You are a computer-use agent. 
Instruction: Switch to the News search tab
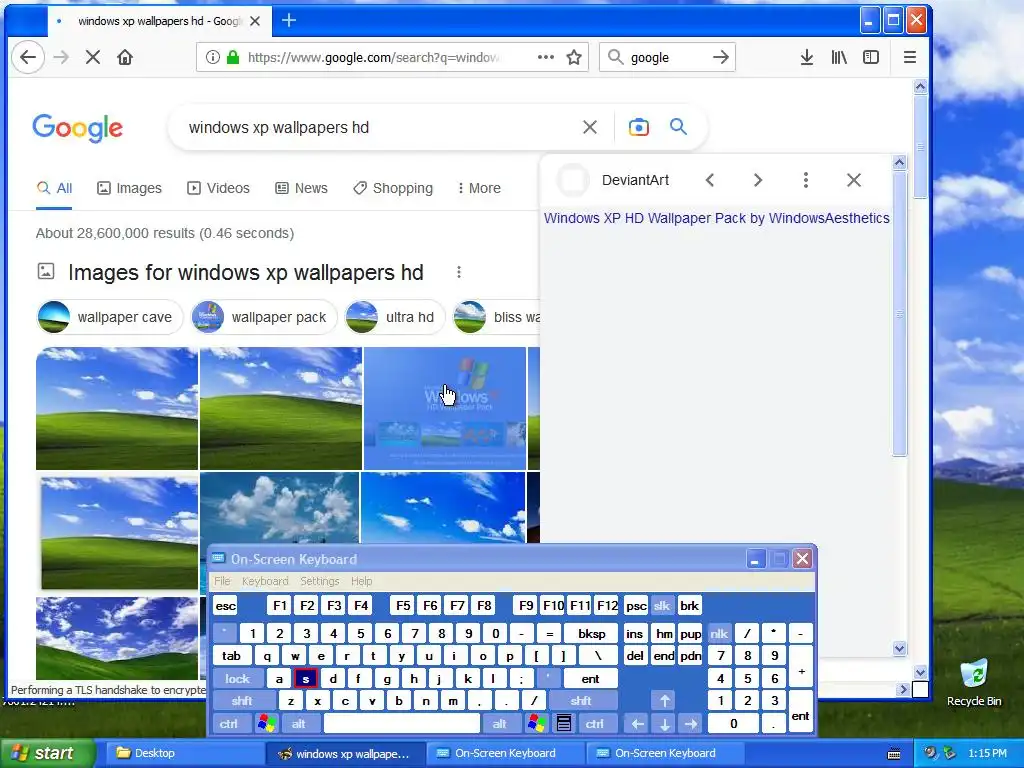pos(301,188)
